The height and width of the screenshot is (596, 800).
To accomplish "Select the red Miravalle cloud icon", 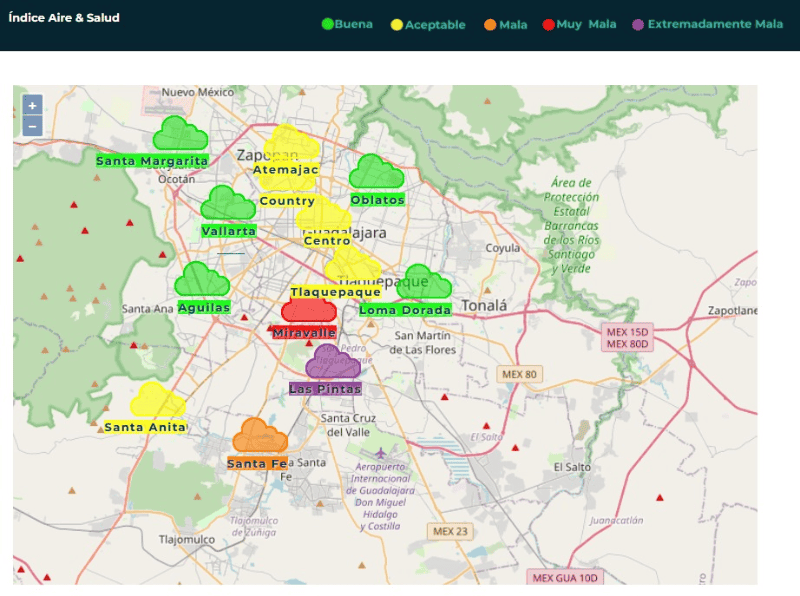I will (x=308, y=308).
